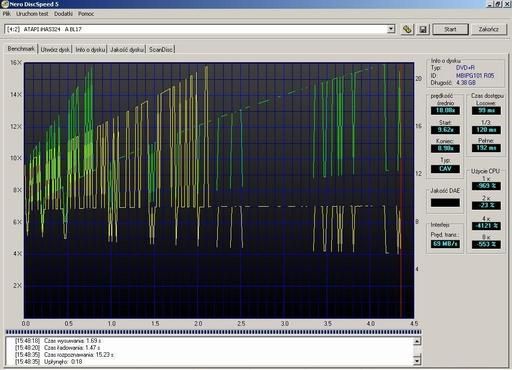Click the disc type DVD+R text

click(x=465, y=68)
